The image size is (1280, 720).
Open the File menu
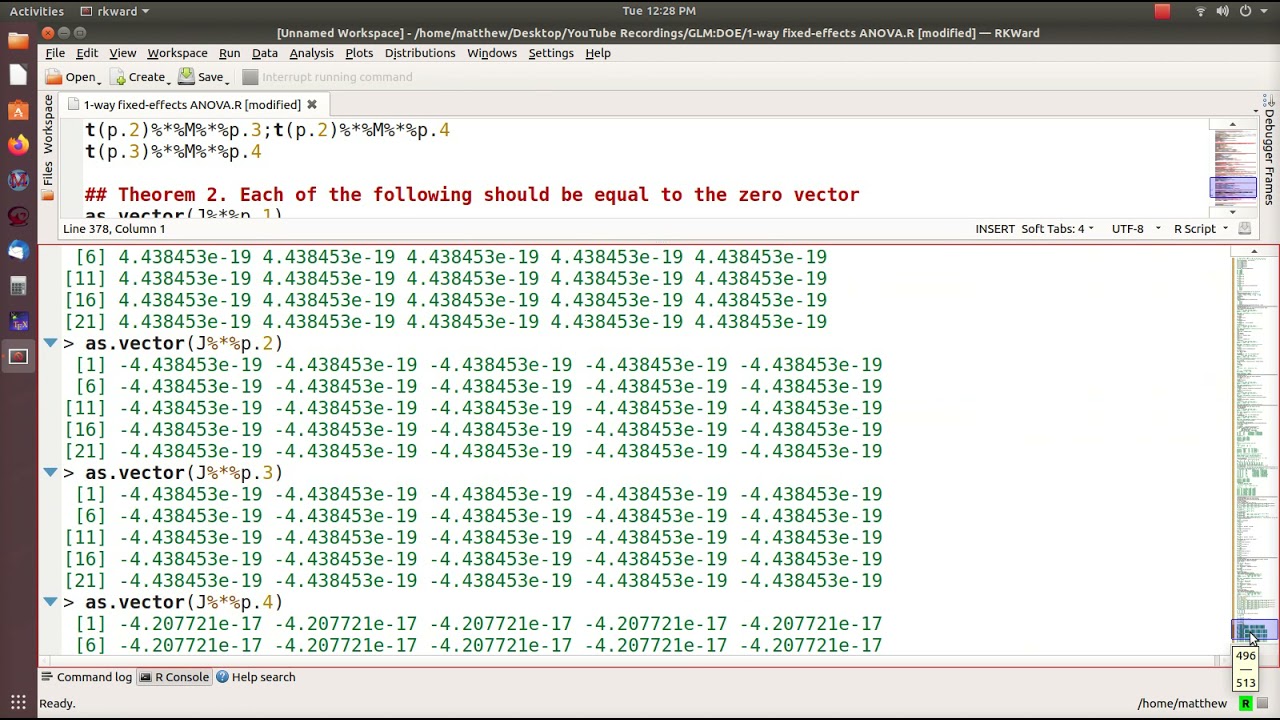point(55,53)
